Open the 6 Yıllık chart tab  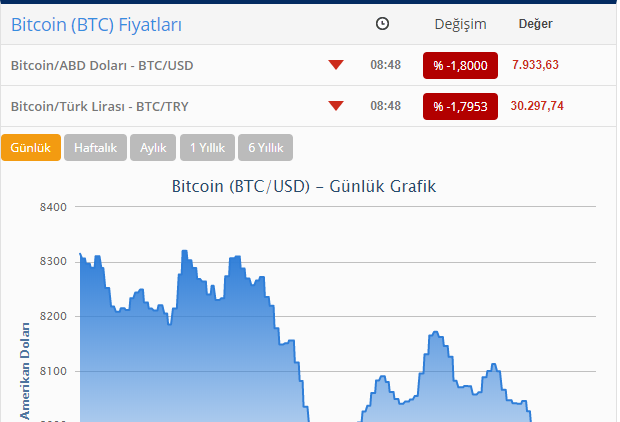(265, 148)
